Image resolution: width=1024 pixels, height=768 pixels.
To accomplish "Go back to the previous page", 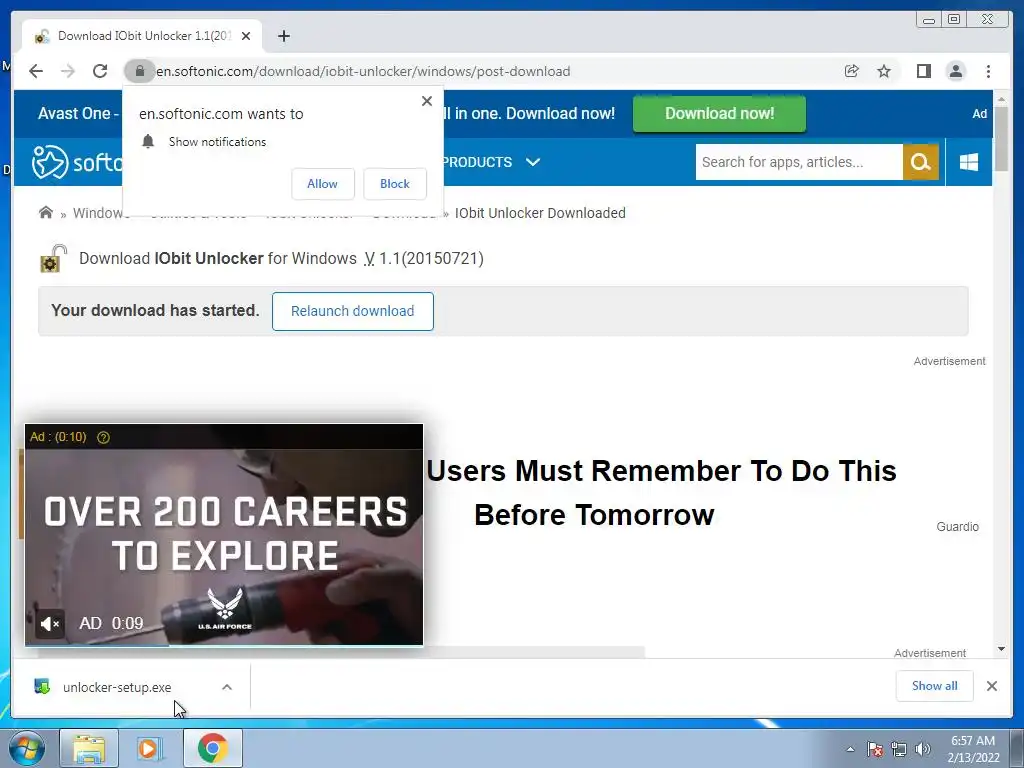I will click(x=36, y=71).
